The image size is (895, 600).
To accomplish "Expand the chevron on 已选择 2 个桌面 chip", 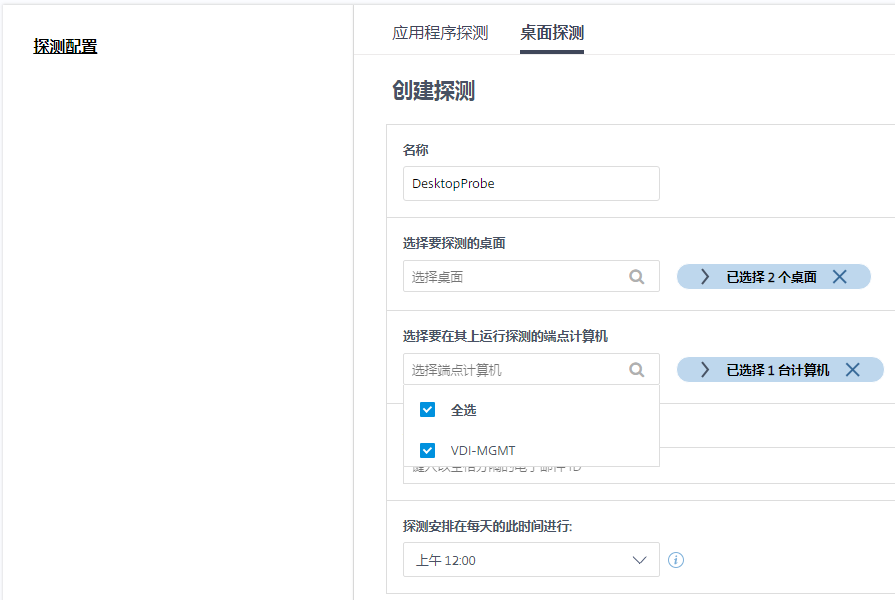I will click(x=704, y=277).
